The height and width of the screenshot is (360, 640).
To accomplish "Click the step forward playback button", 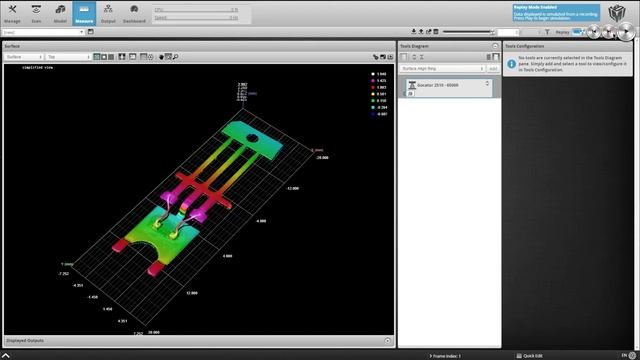I will coord(609,31).
